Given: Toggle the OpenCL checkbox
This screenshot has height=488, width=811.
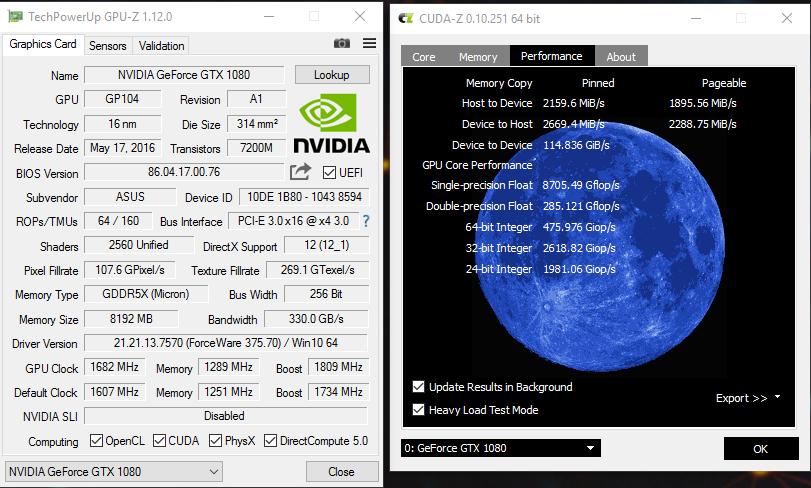Looking at the screenshot, I should [x=96, y=440].
